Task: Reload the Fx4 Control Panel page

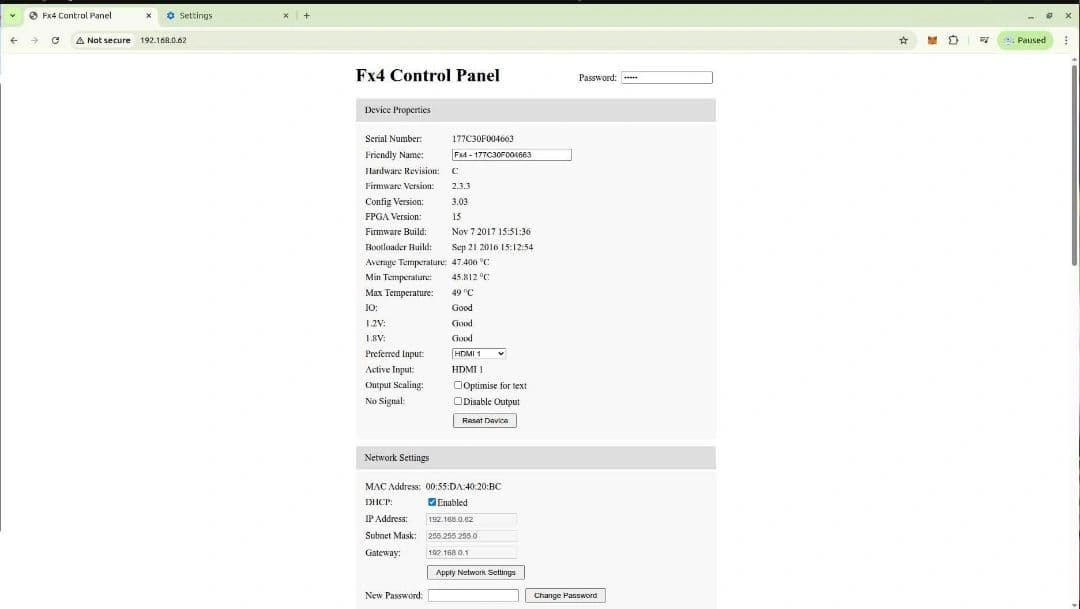Action: click(x=55, y=40)
